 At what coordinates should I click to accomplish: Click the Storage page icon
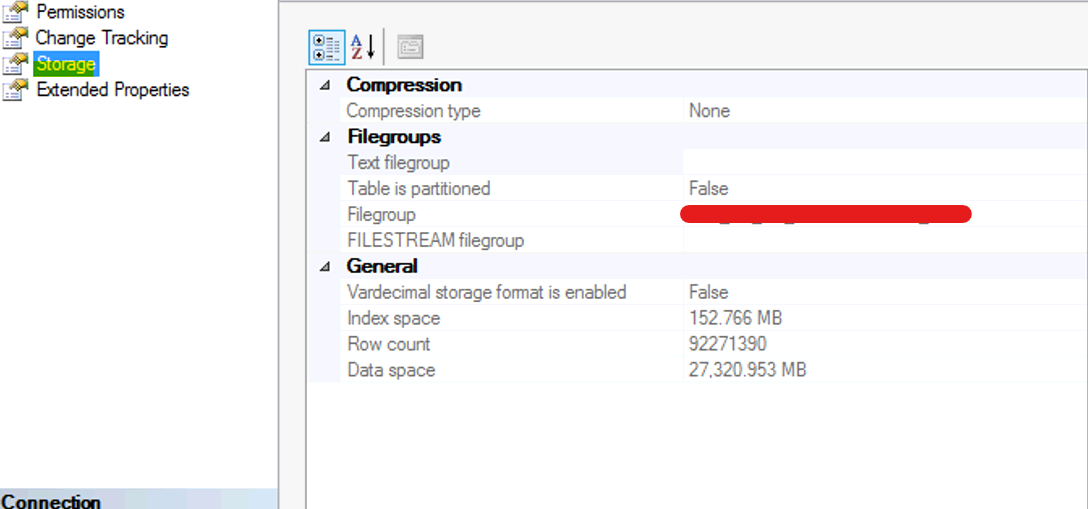[x=15, y=64]
